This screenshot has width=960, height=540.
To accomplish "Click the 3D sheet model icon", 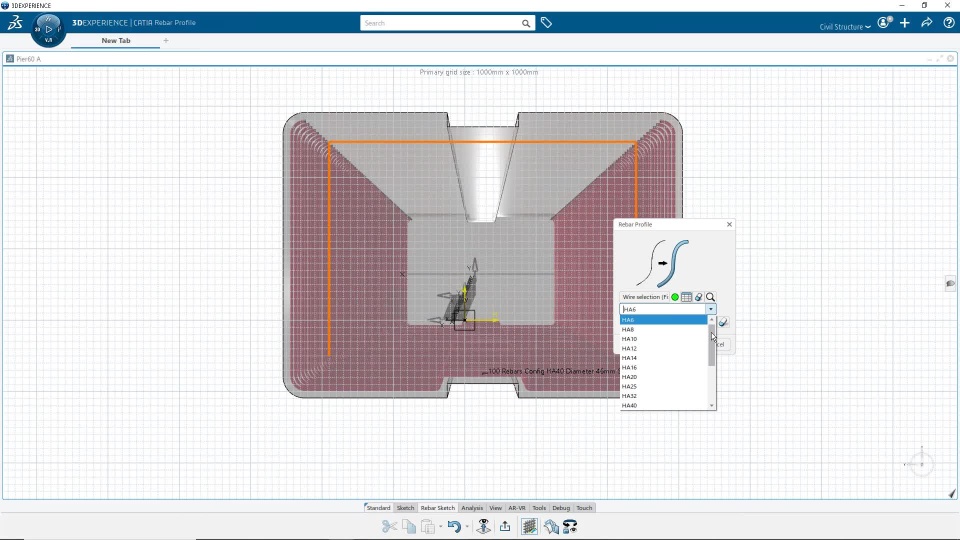I will tap(550, 527).
